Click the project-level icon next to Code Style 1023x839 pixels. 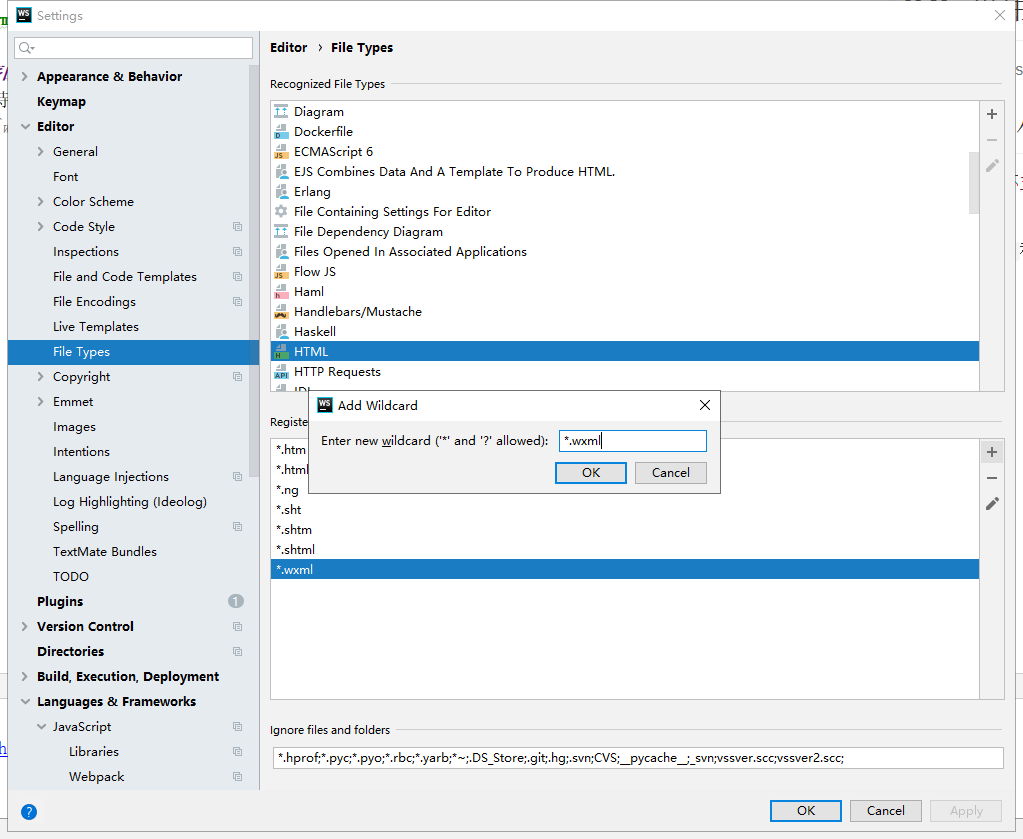(x=237, y=226)
